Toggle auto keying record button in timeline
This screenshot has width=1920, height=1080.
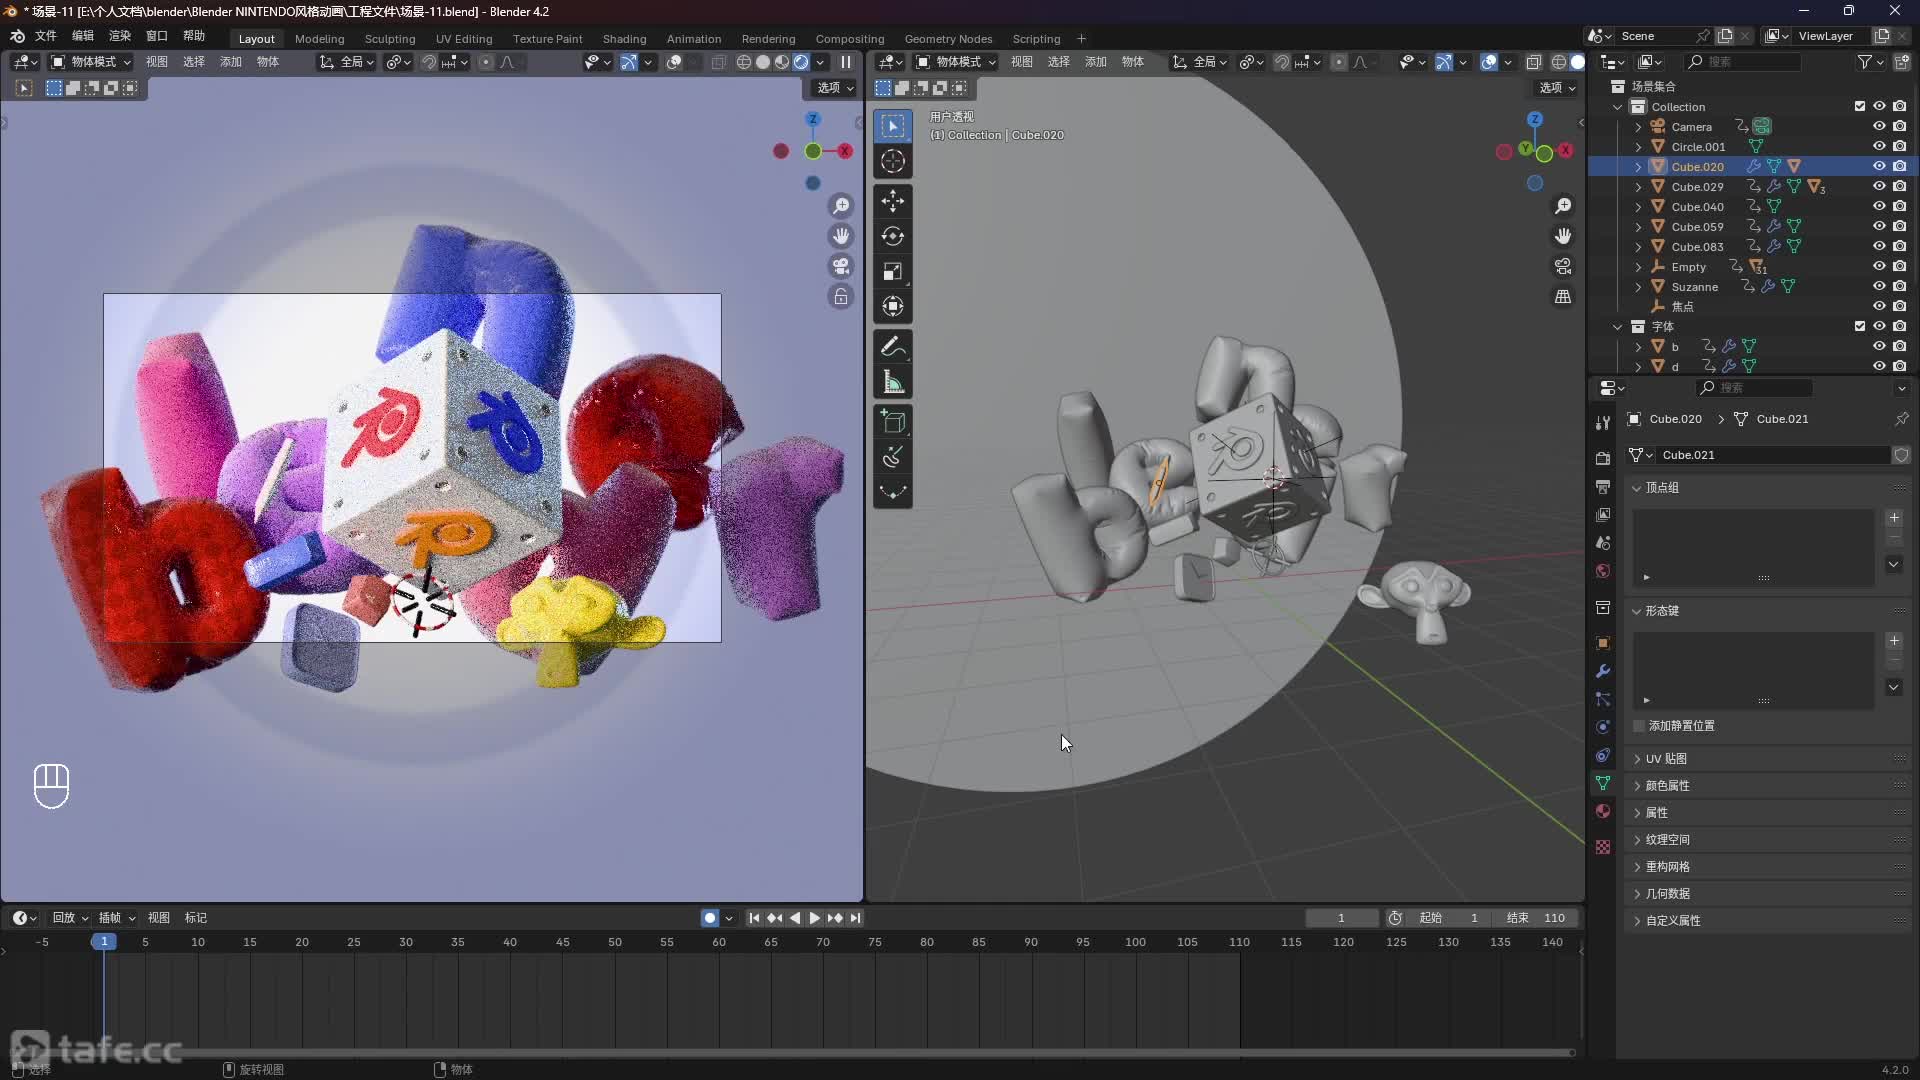click(x=709, y=918)
